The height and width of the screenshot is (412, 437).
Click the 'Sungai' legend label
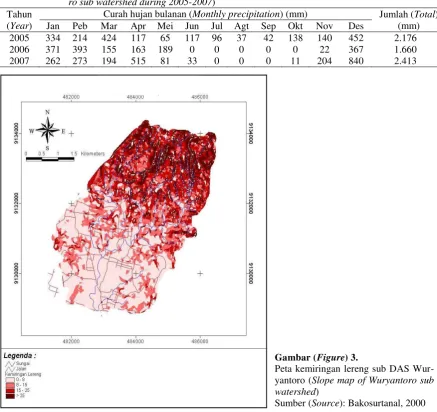tap(23, 364)
